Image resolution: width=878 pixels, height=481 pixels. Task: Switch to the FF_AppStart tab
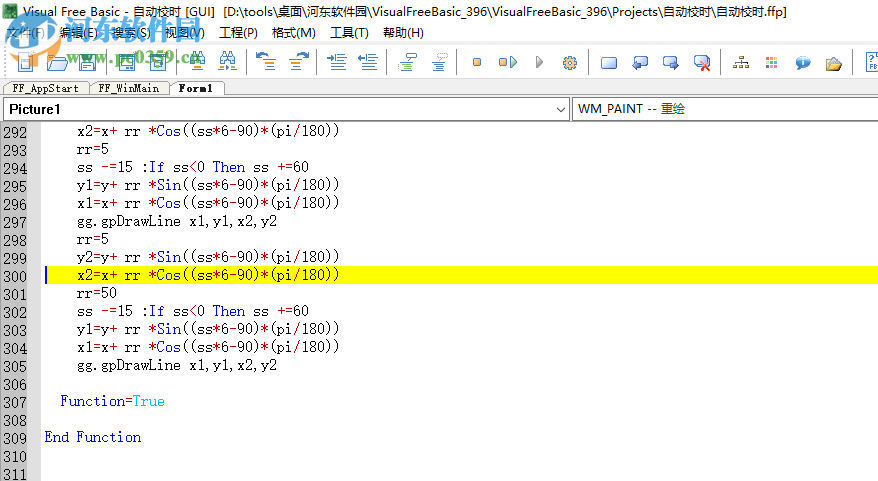46,88
